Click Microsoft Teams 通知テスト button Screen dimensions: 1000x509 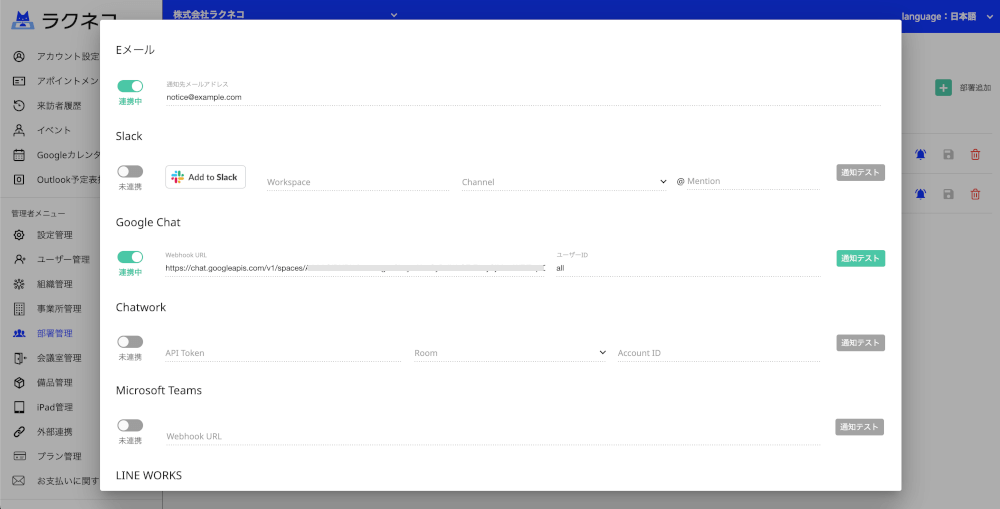859,427
